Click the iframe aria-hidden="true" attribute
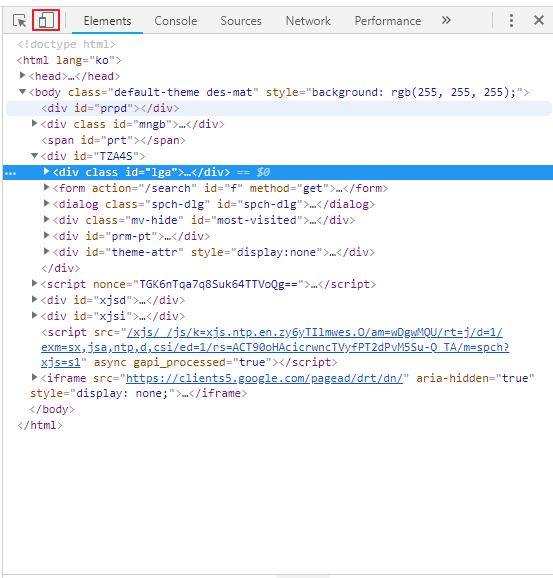Viewport: 553px width, 578px height. (475, 379)
